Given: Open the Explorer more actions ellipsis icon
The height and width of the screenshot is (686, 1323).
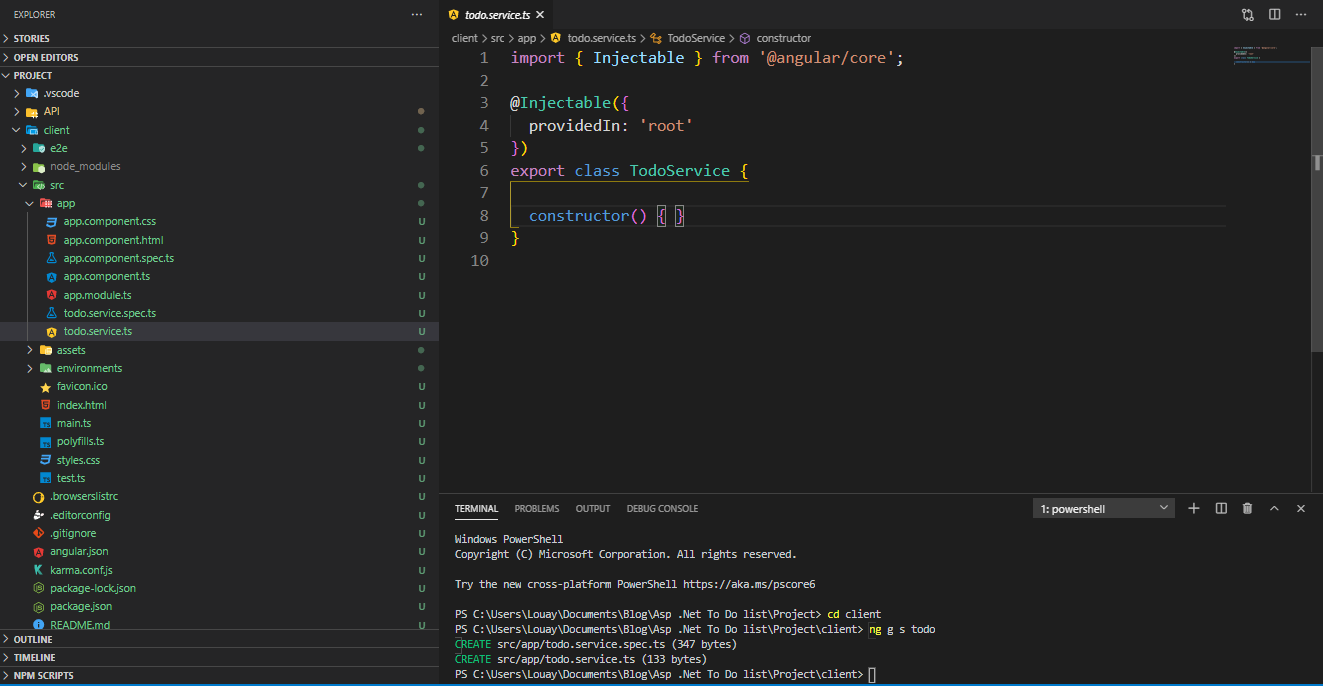Looking at the screenshot, I should coord(416,14).
